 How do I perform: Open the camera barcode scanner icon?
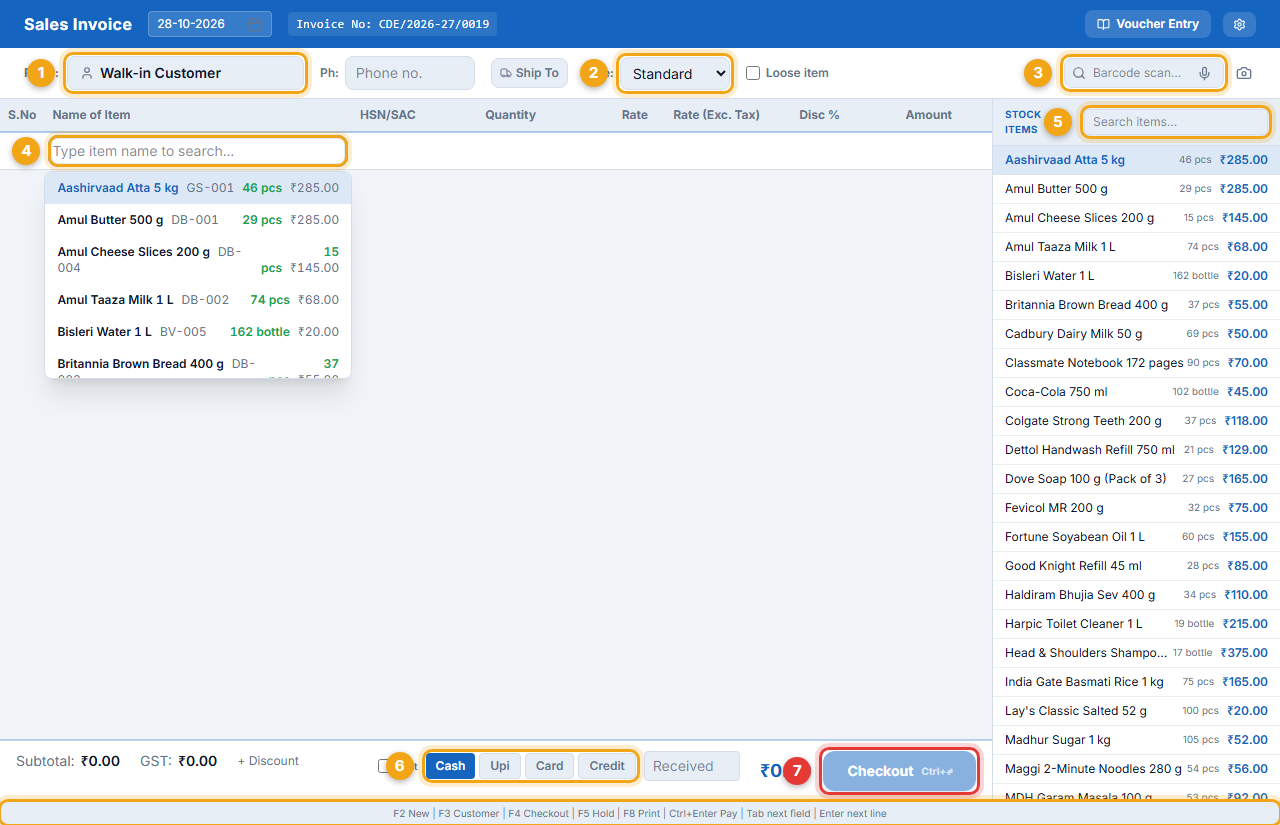[x=1244, y=73]
